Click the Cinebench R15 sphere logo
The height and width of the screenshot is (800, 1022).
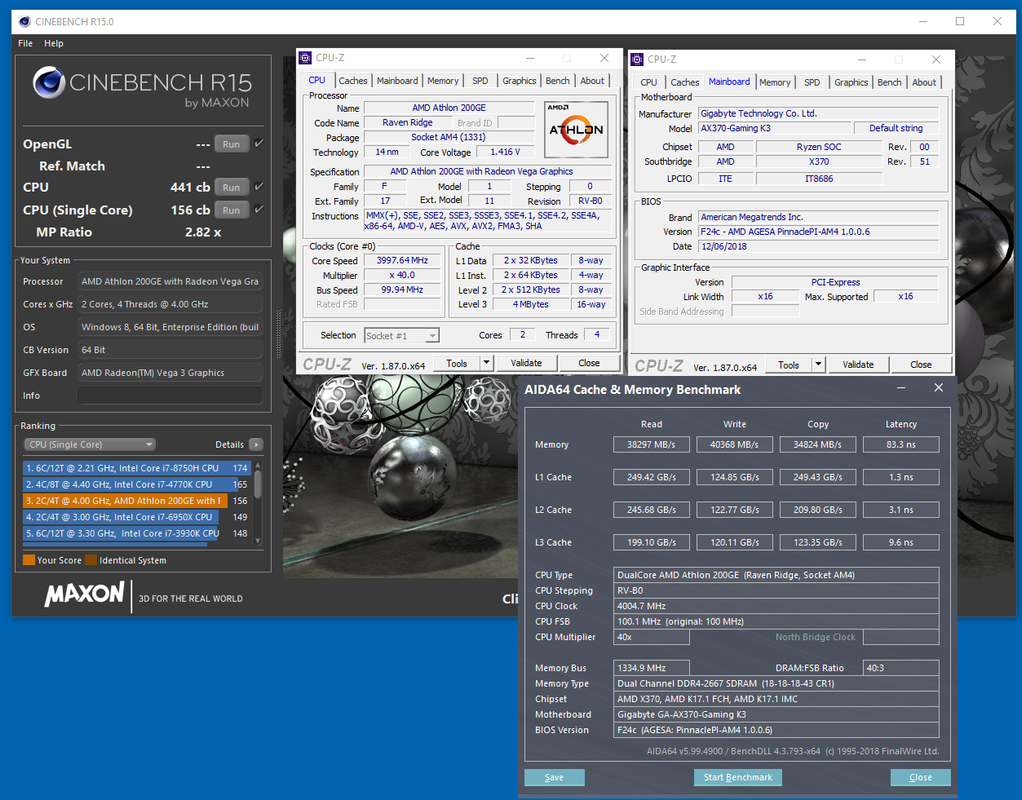(49, 83)
